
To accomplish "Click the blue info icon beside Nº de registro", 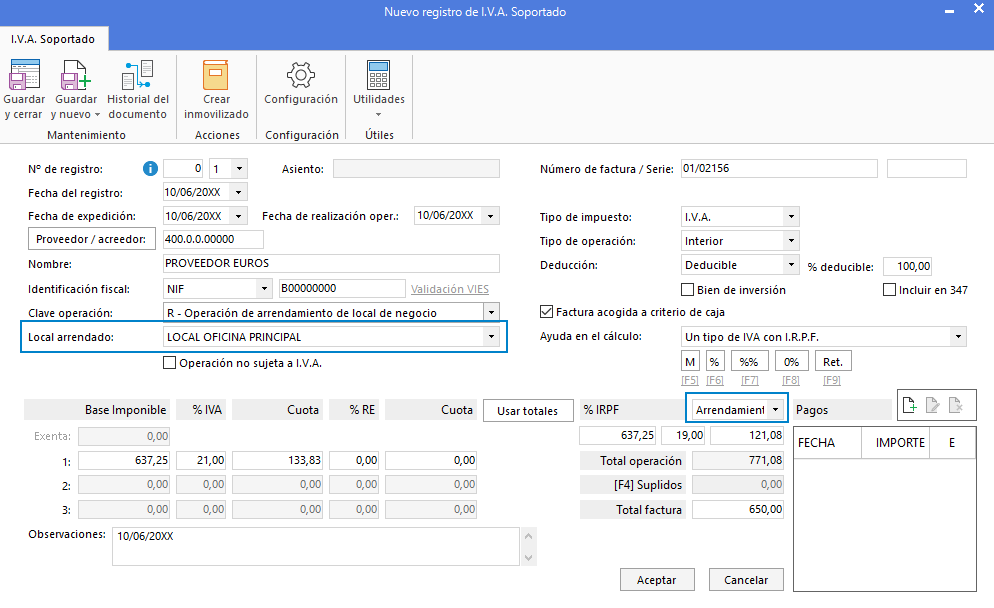I will point(150,169).
